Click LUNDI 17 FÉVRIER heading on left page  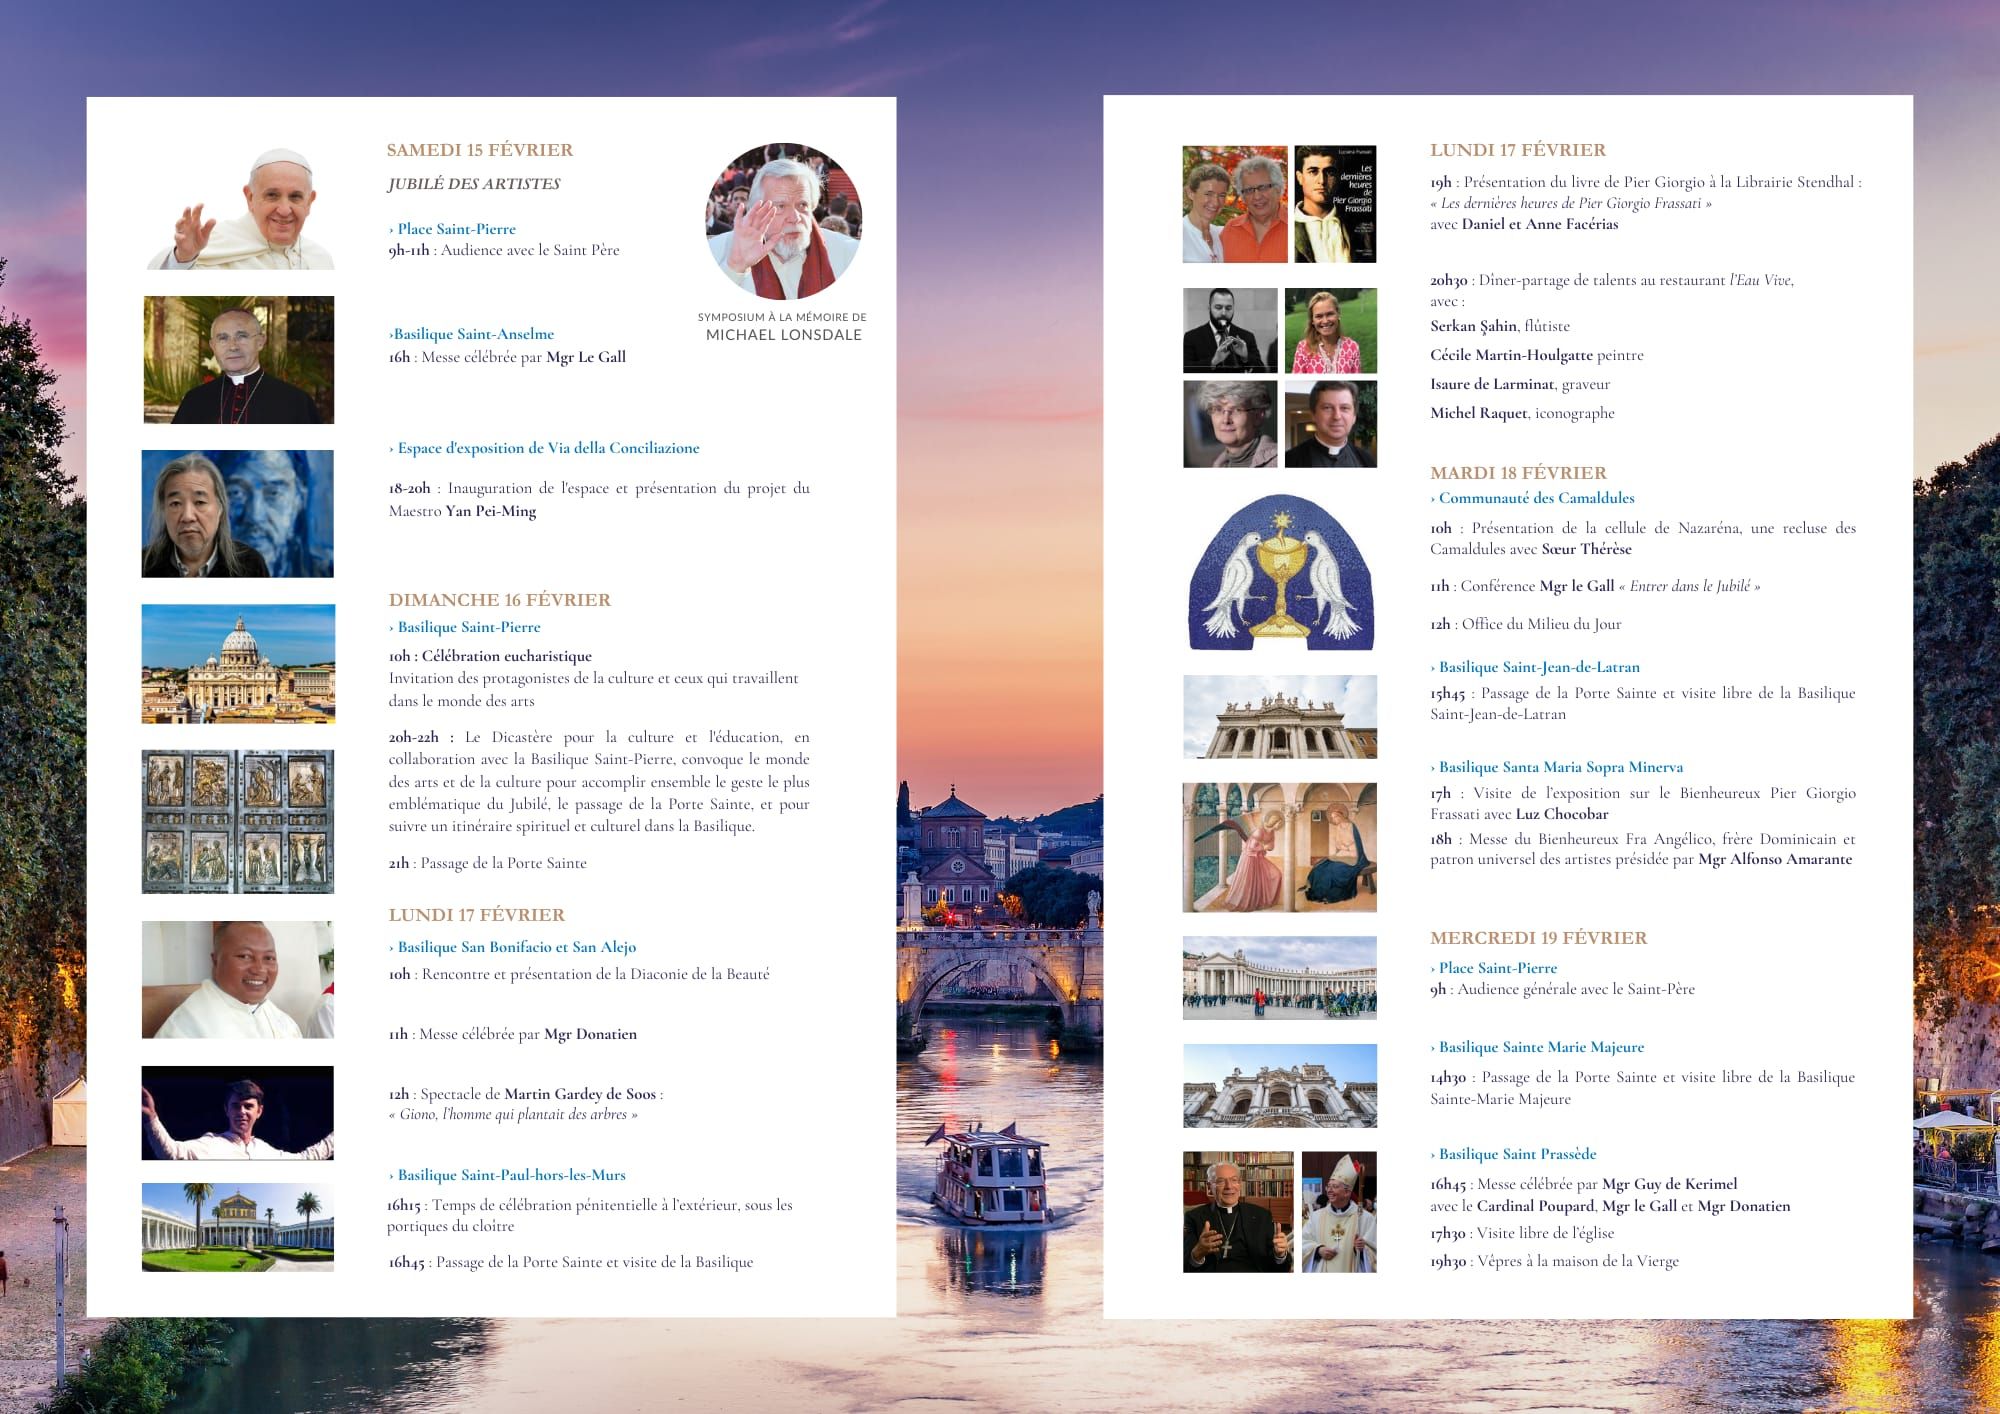(x=477, y=915)
